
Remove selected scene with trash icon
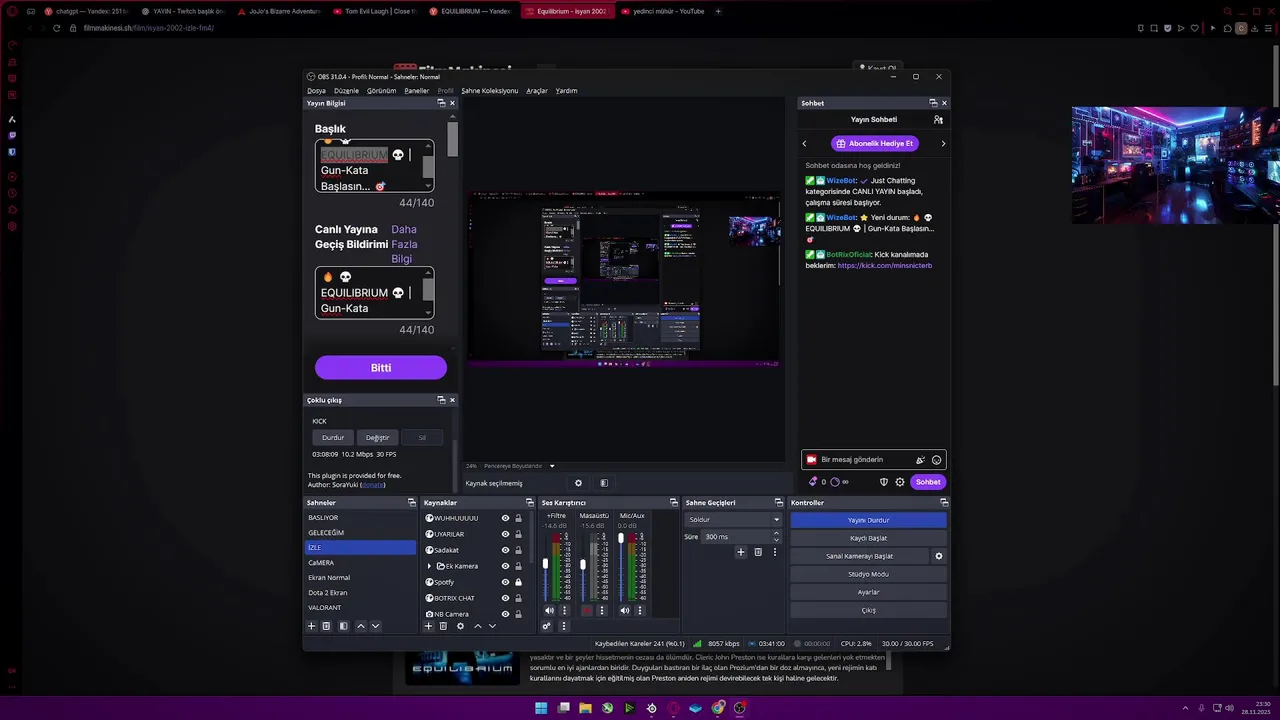(326, 626)
